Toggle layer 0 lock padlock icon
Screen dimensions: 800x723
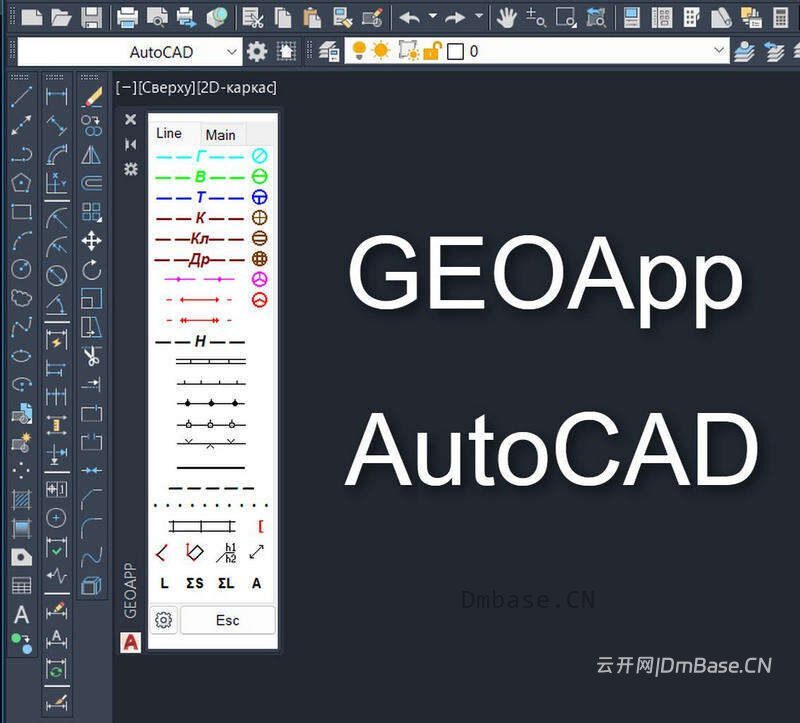point(432,51)
